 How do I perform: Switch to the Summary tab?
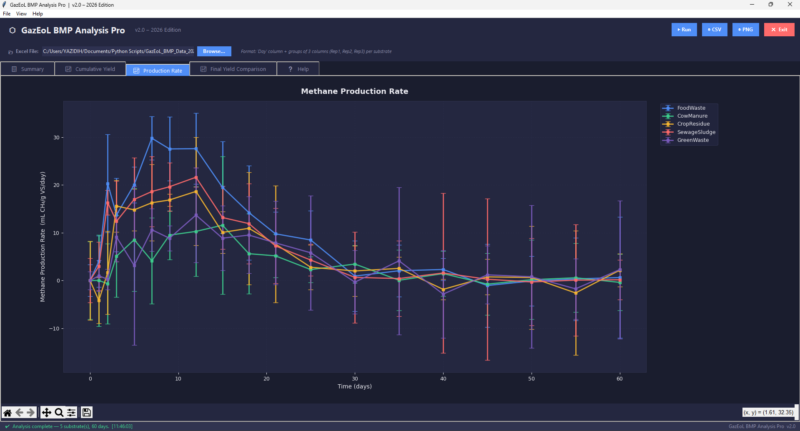28,70
